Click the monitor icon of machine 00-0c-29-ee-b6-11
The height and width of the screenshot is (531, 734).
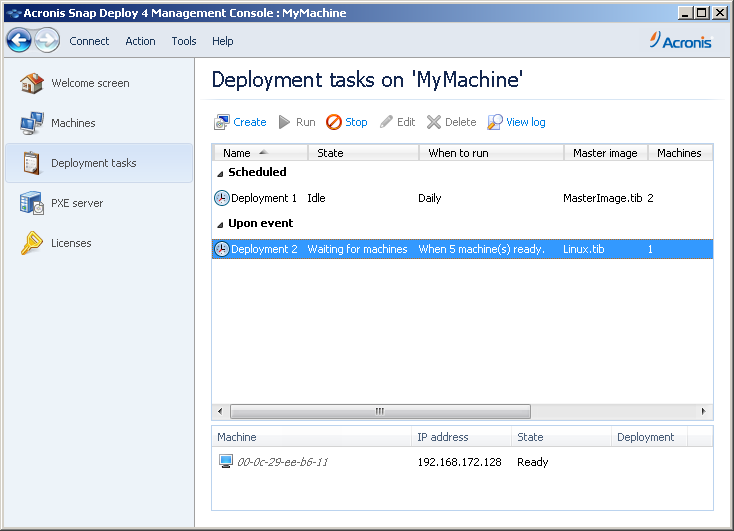(226, 462)
